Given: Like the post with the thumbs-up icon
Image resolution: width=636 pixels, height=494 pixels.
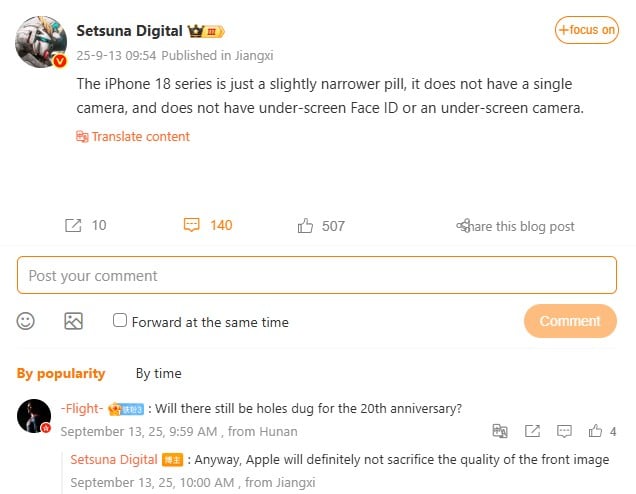Looking at the screenshot, I should point(306,226).
